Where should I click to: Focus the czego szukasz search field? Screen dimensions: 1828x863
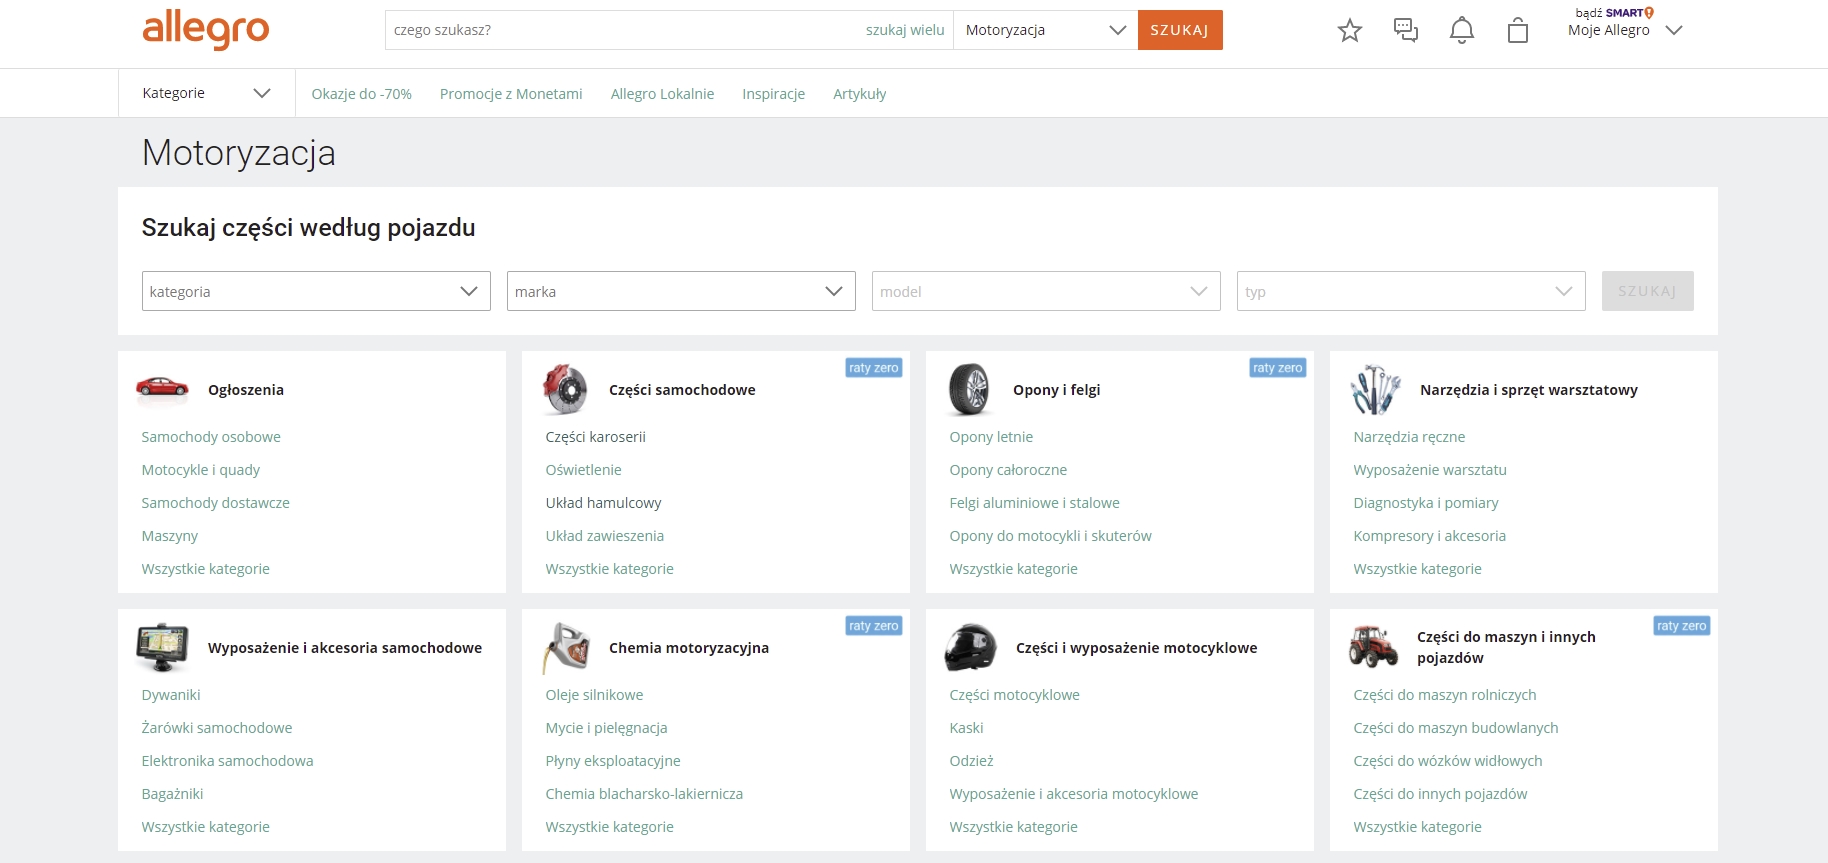pyautogui.click(x=625, y=30)
